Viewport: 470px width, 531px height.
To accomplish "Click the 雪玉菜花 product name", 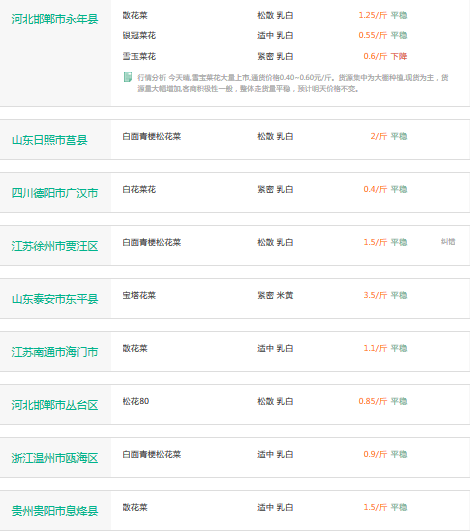I will click(139, 56).
